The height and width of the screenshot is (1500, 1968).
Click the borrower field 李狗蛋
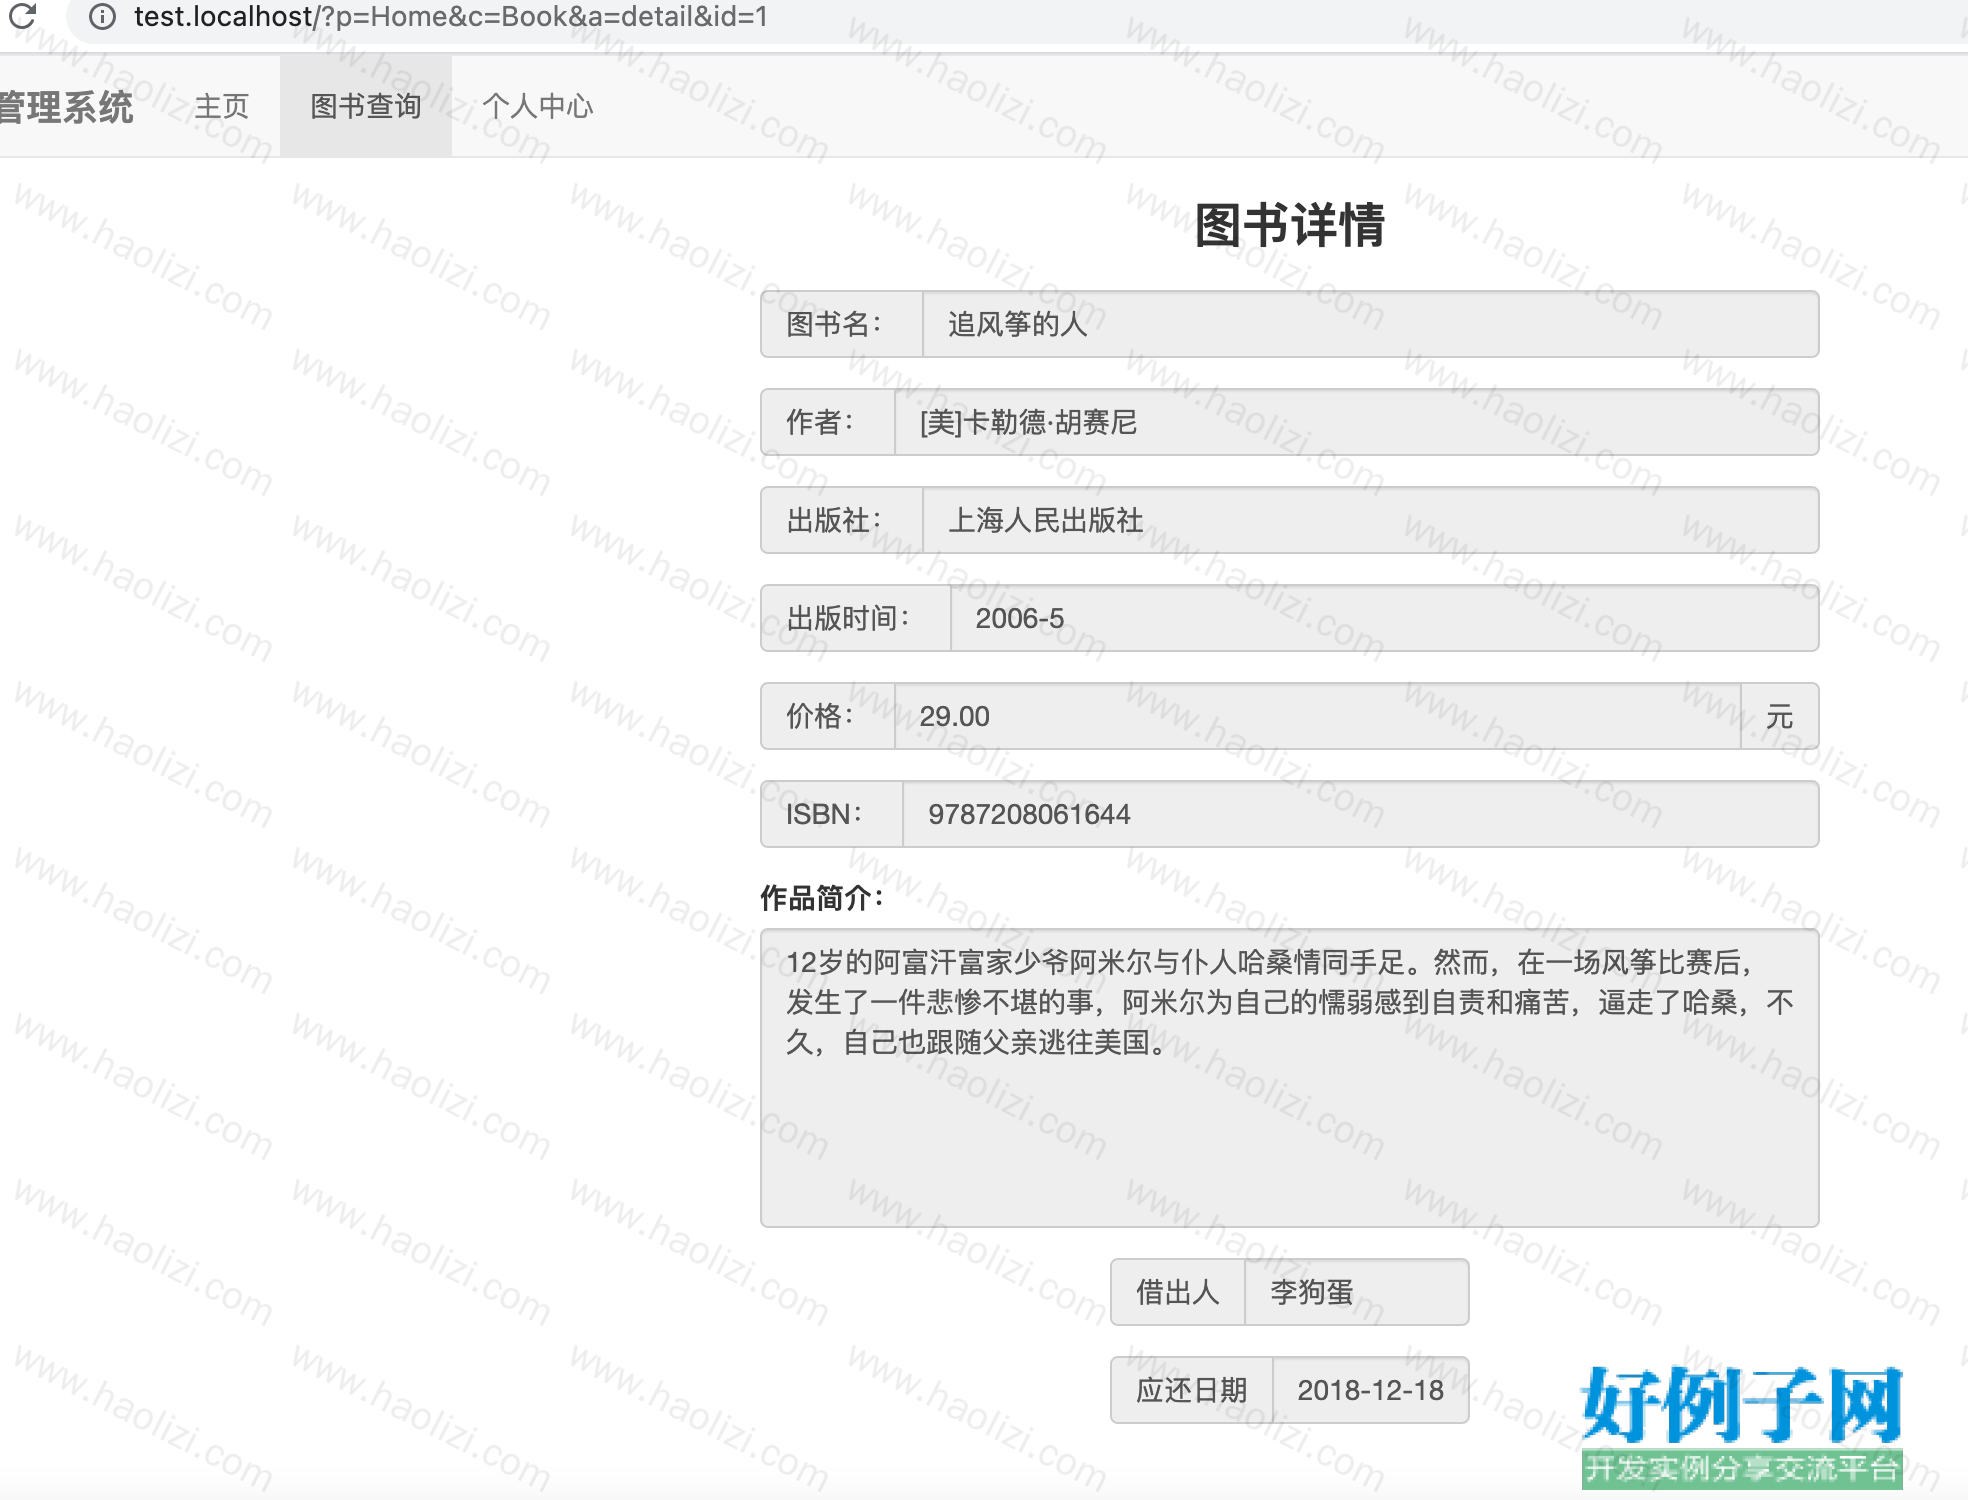(1356, 1292)
